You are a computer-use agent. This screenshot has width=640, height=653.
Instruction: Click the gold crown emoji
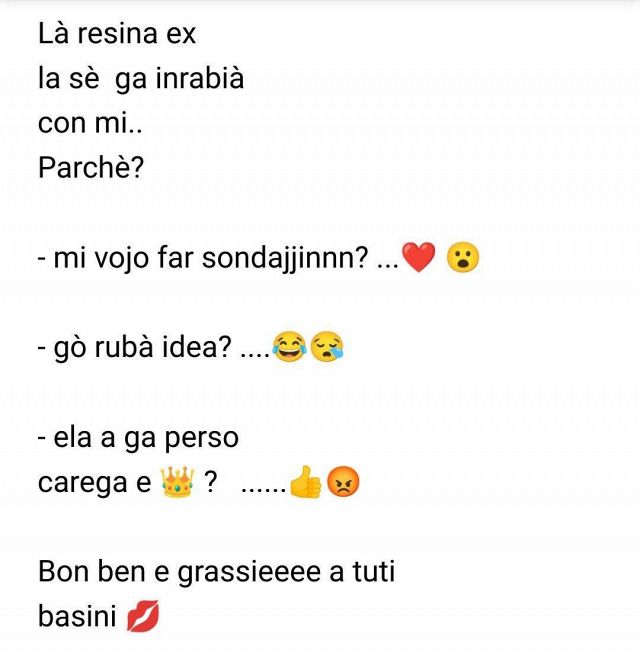coord(177,482)
